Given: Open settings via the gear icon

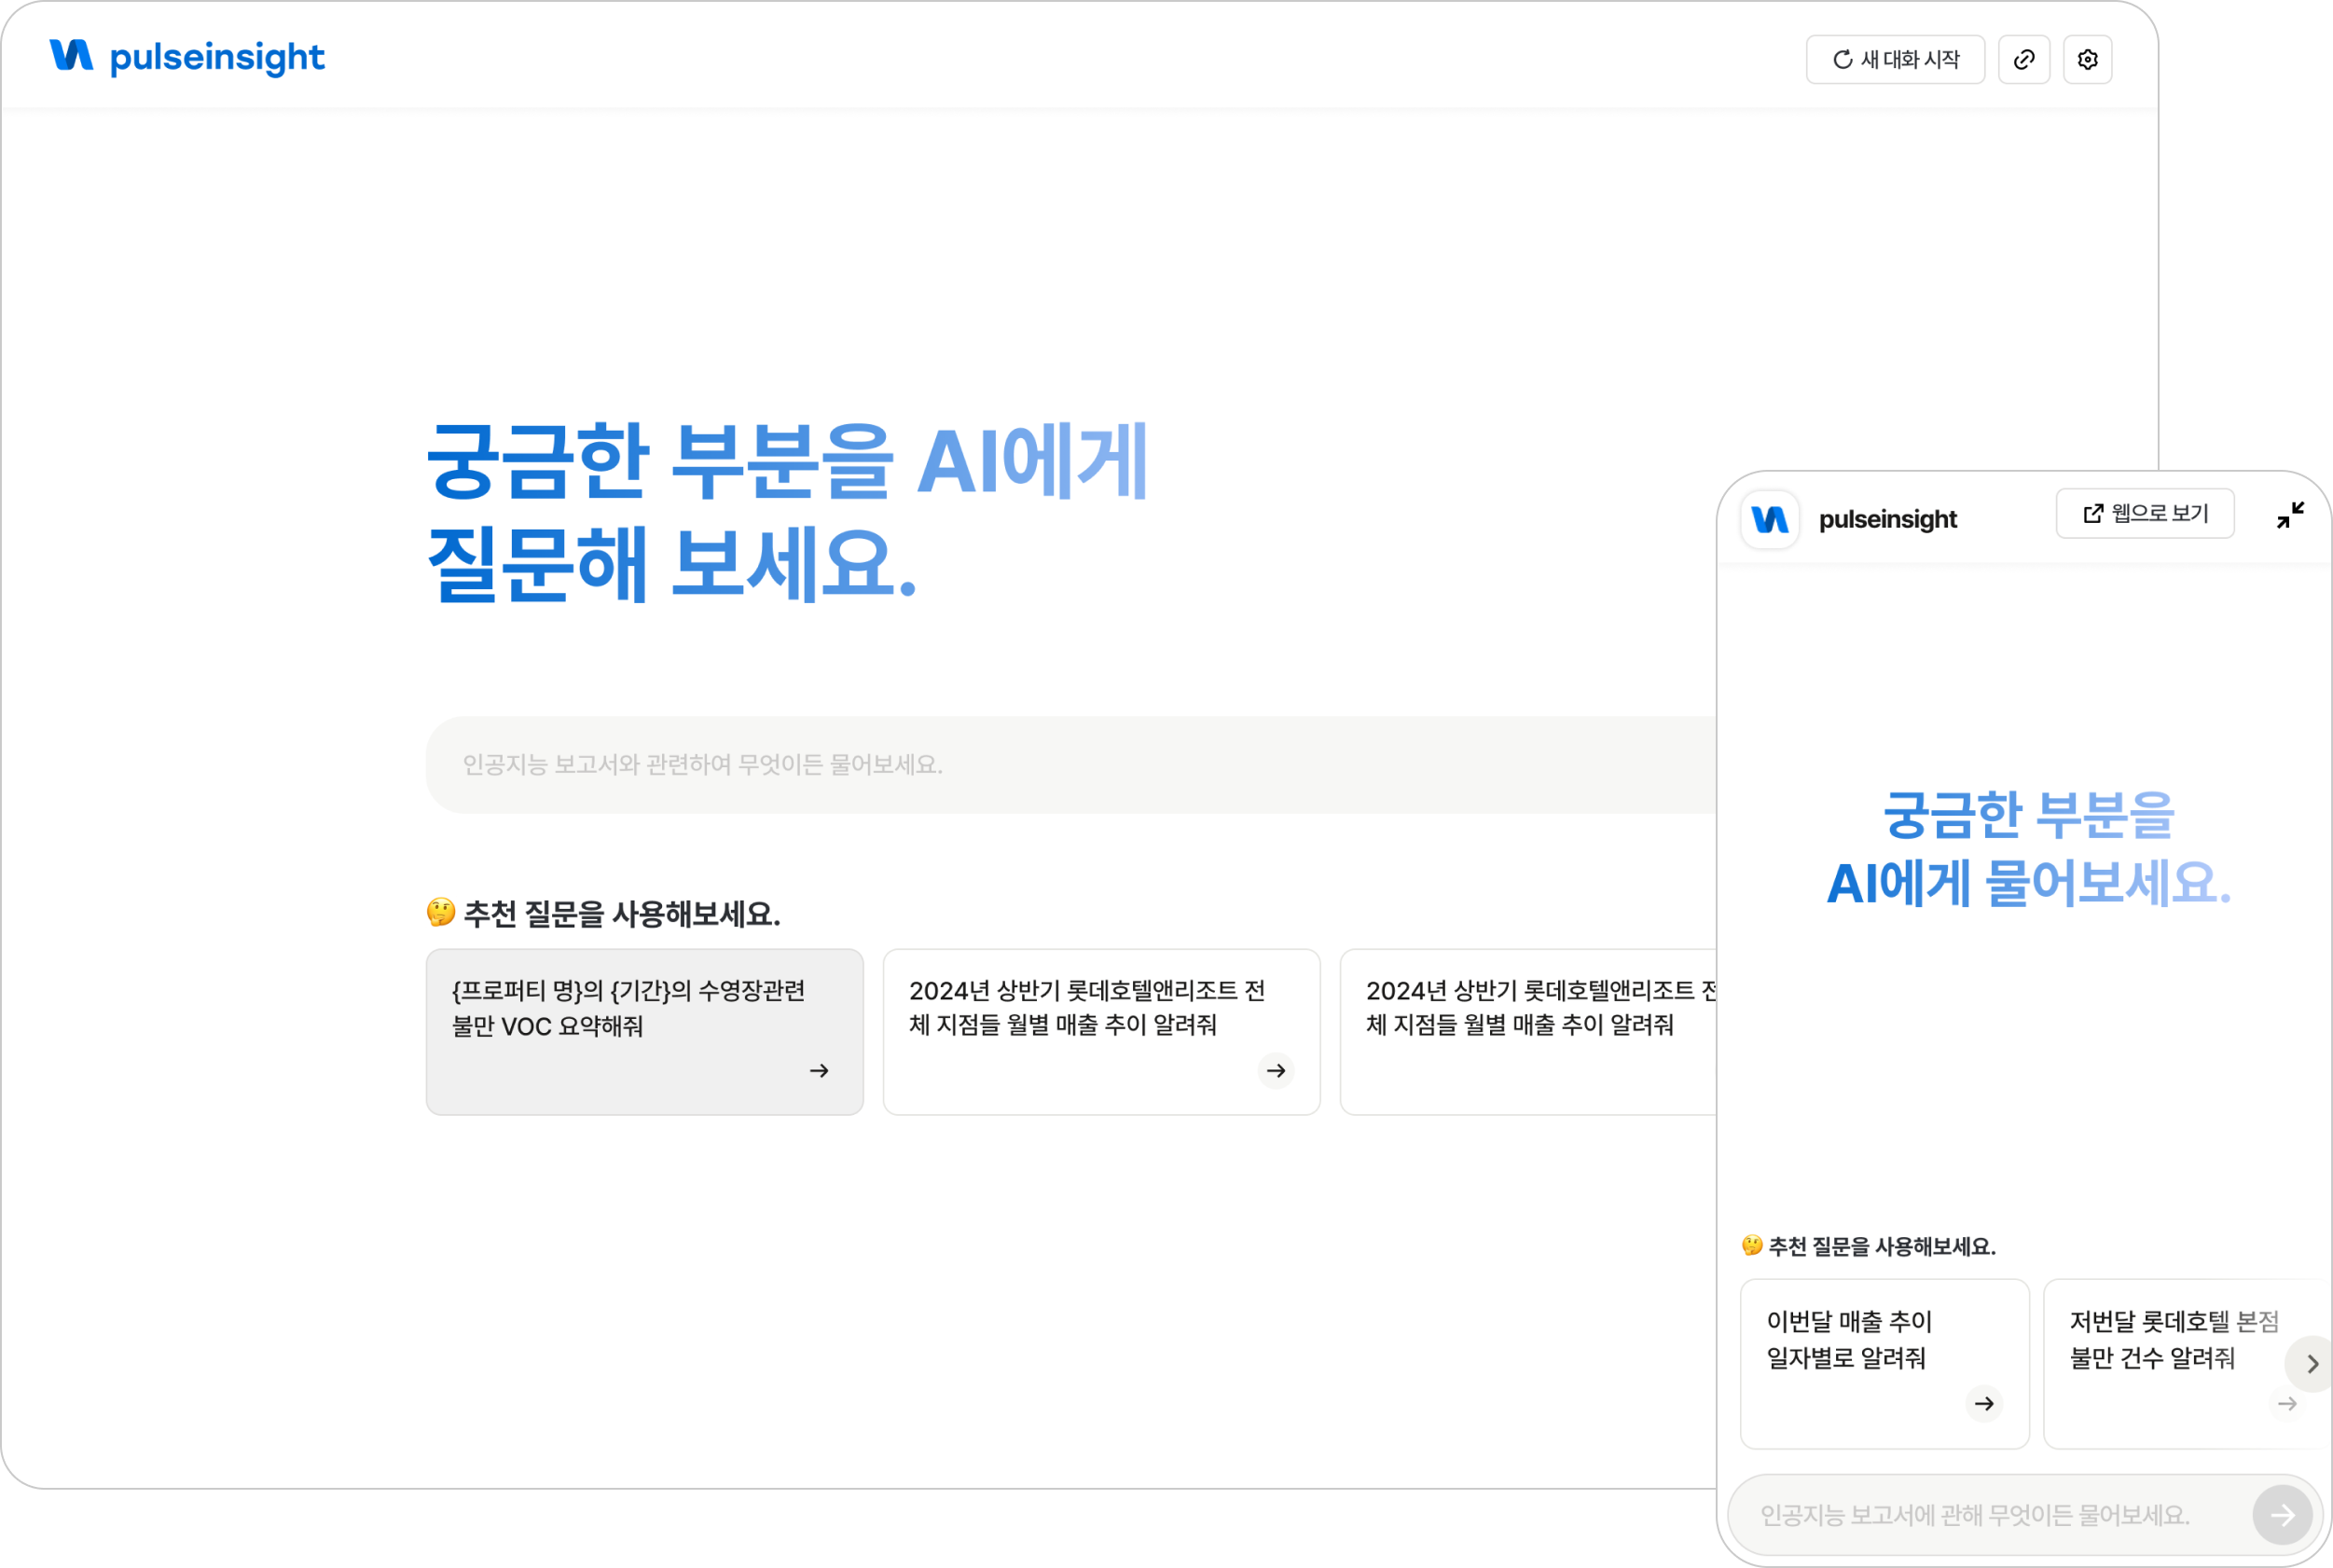Looking at the screenshot, I should [2087, 60].
